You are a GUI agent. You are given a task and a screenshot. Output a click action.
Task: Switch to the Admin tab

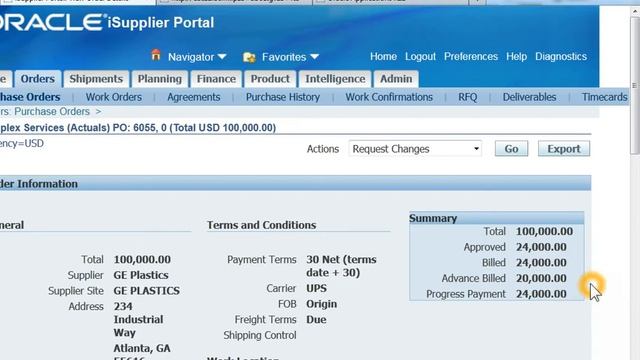[x=396, y=79]
